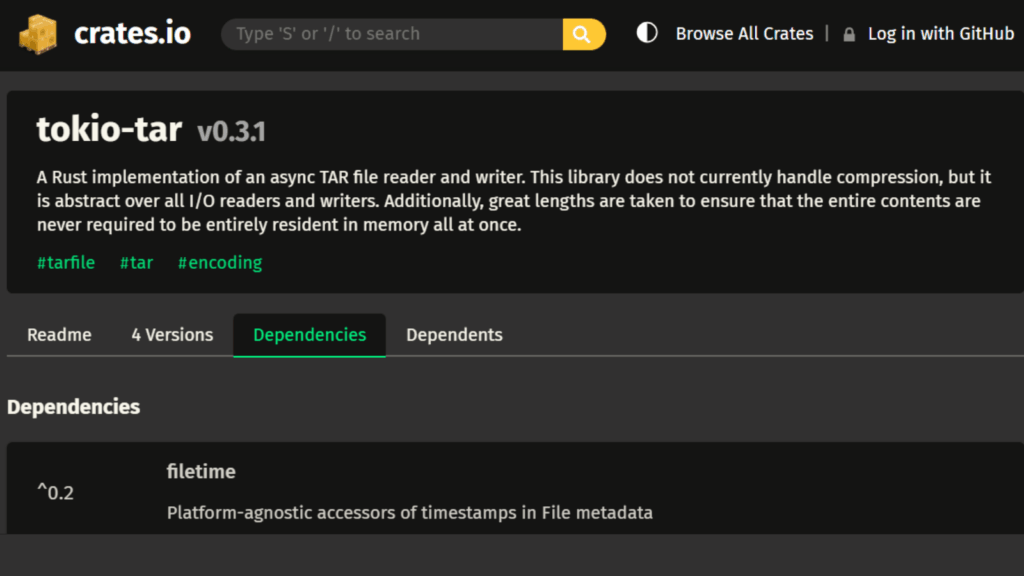Click Log in with GitHub

(x=940, y=34)
